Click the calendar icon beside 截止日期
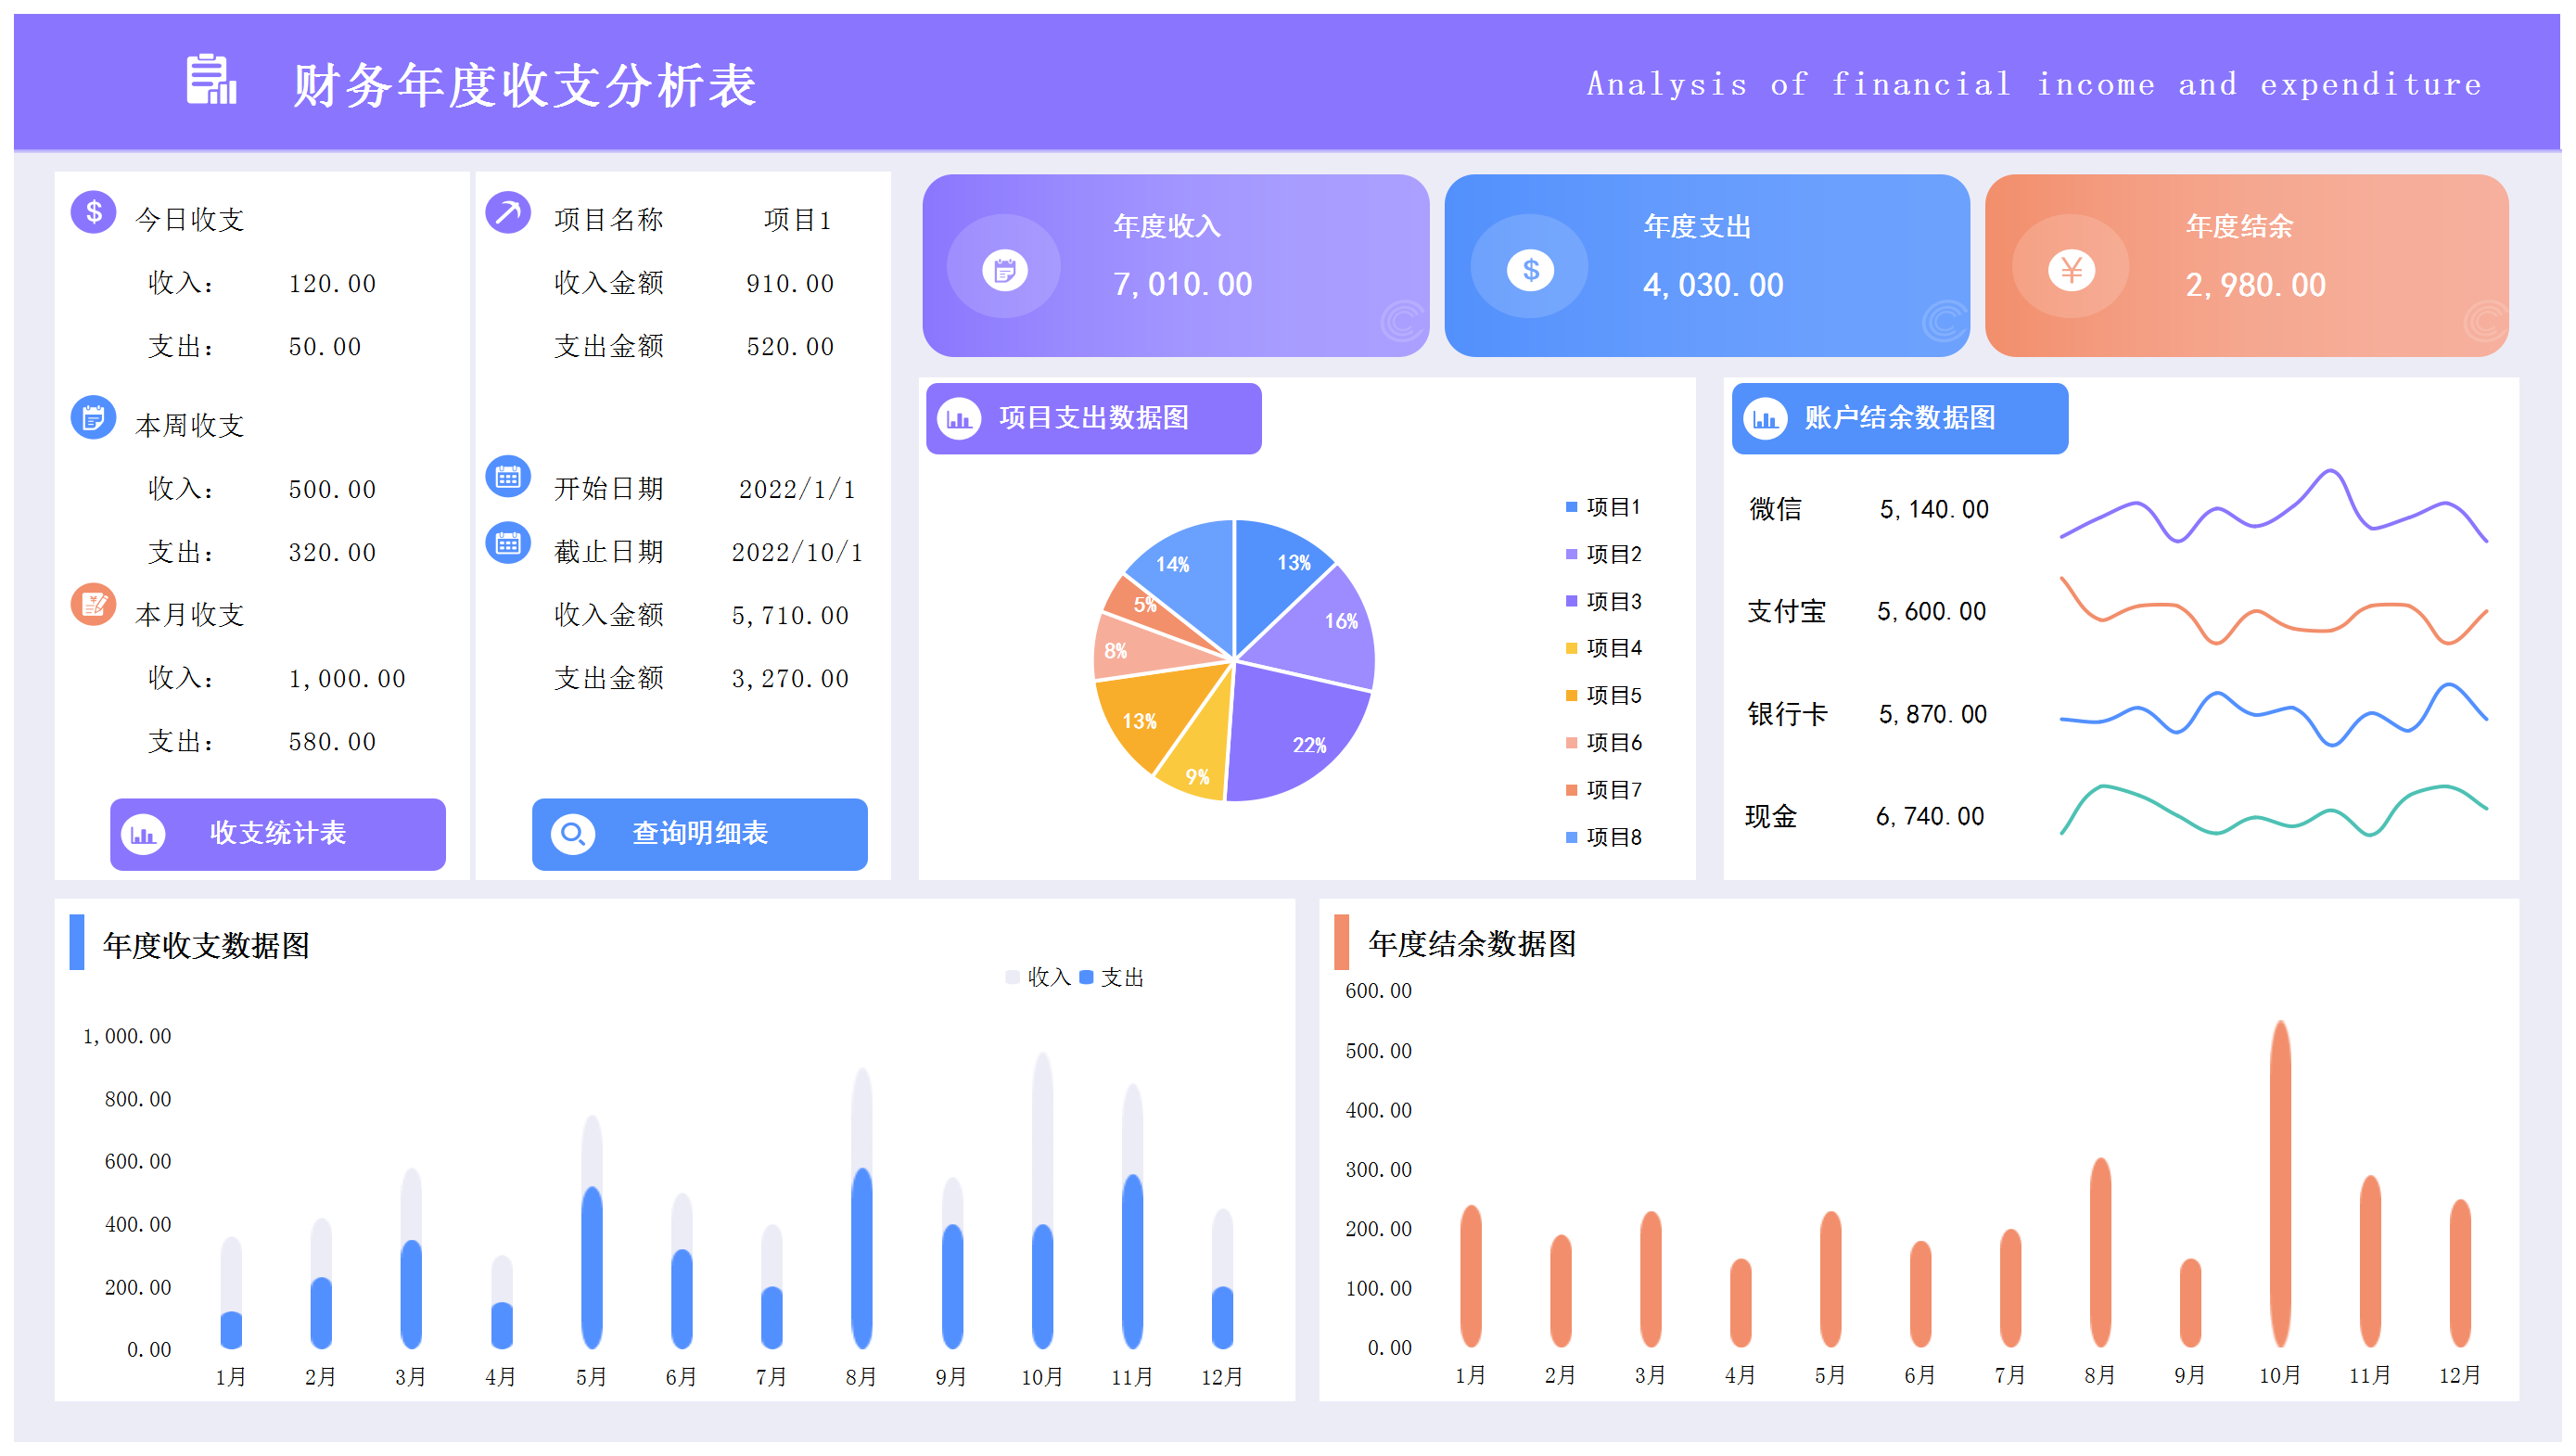The height and width of the screenshot is (1456, 2576). coord(508,543)
